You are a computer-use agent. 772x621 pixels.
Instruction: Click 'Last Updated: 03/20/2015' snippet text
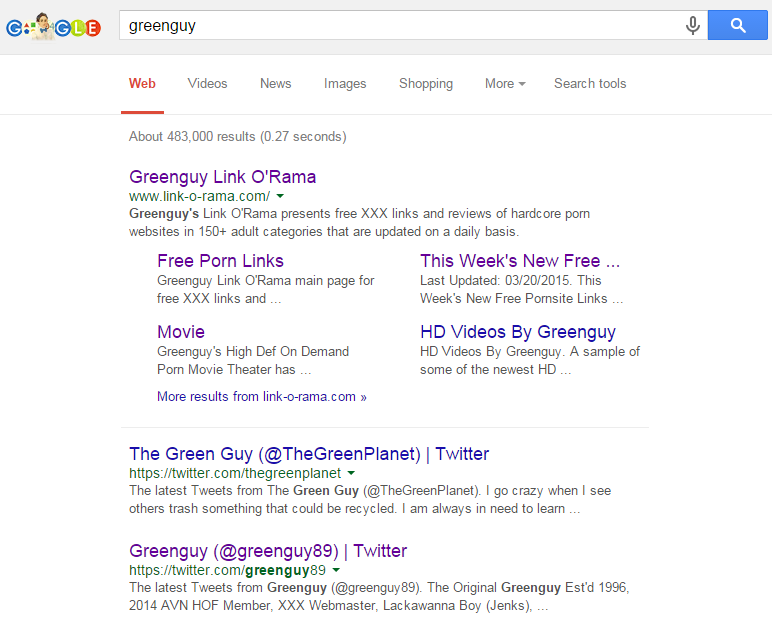496,280
